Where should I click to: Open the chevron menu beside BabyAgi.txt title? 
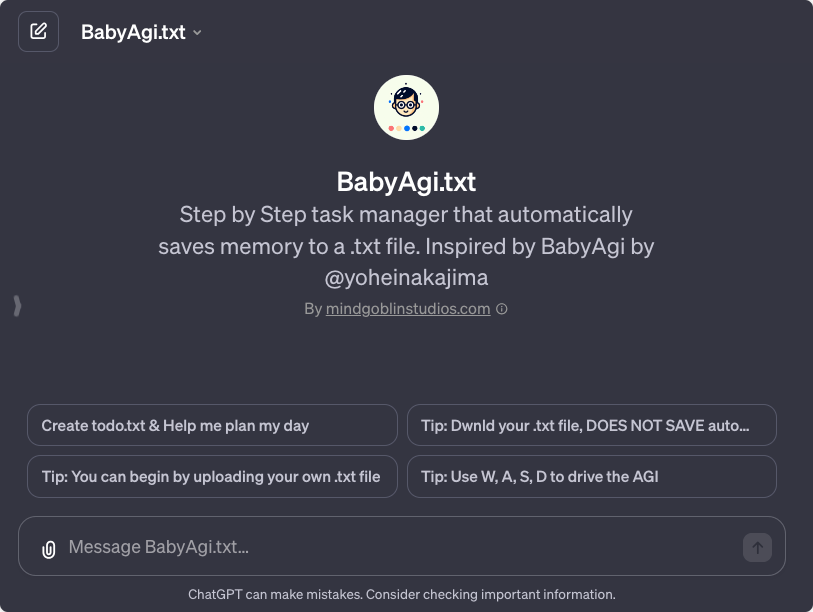pos(196,32)
